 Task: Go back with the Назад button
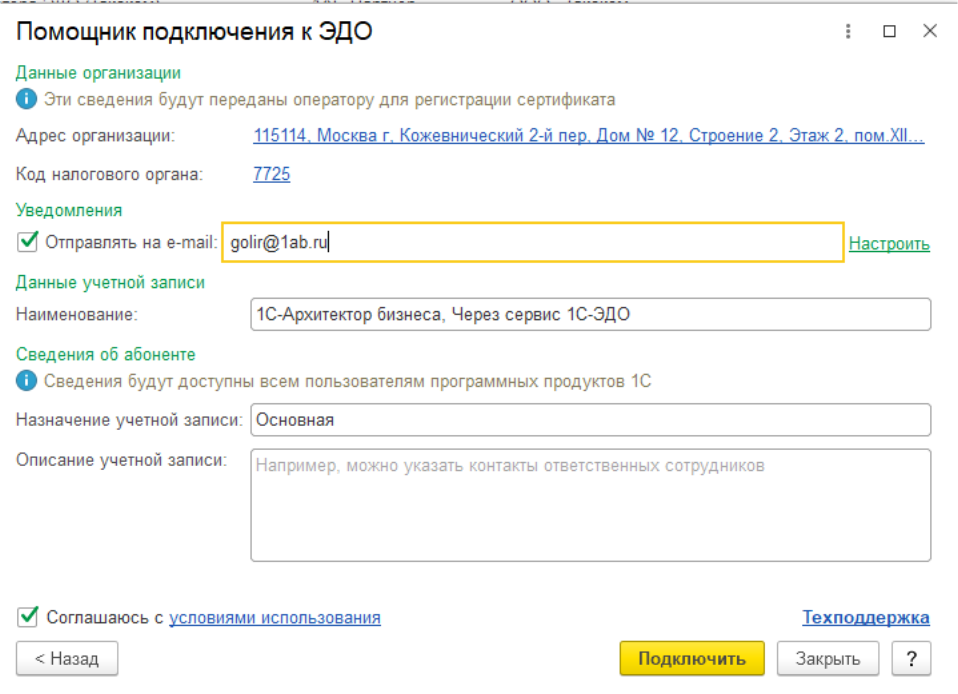[x=67, y=659]
